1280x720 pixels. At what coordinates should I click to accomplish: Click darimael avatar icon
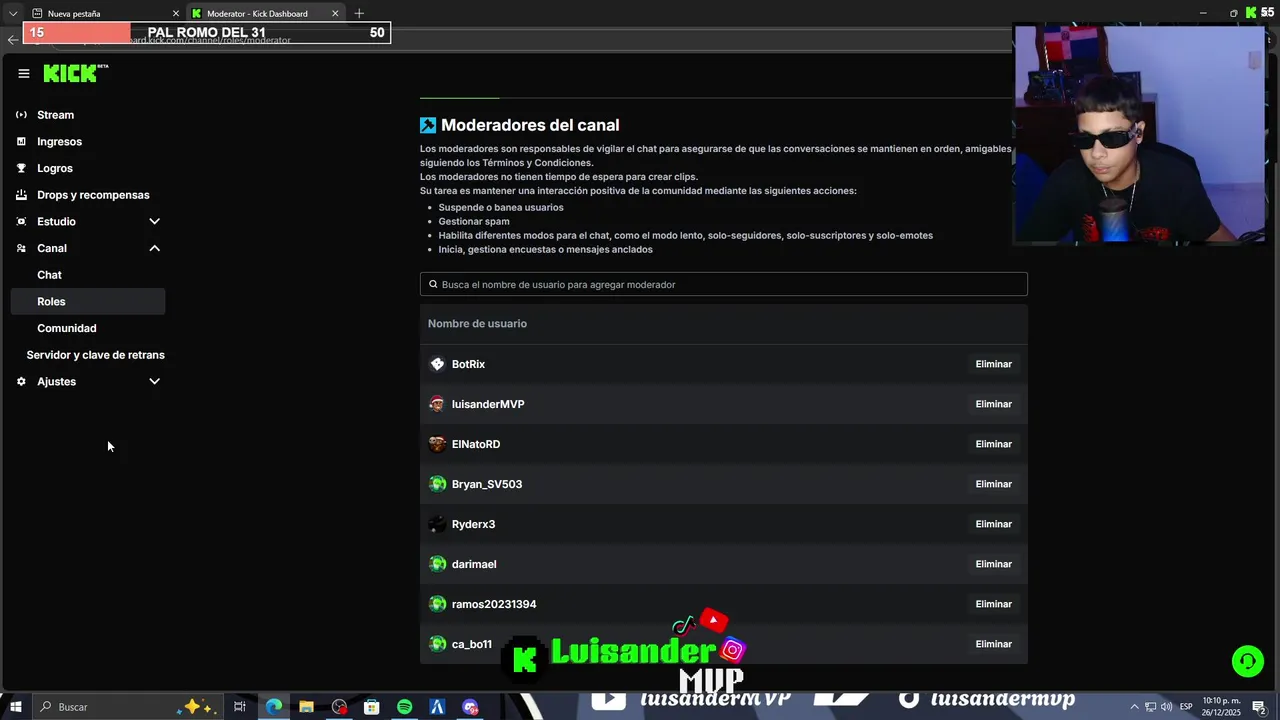point(437,564)
